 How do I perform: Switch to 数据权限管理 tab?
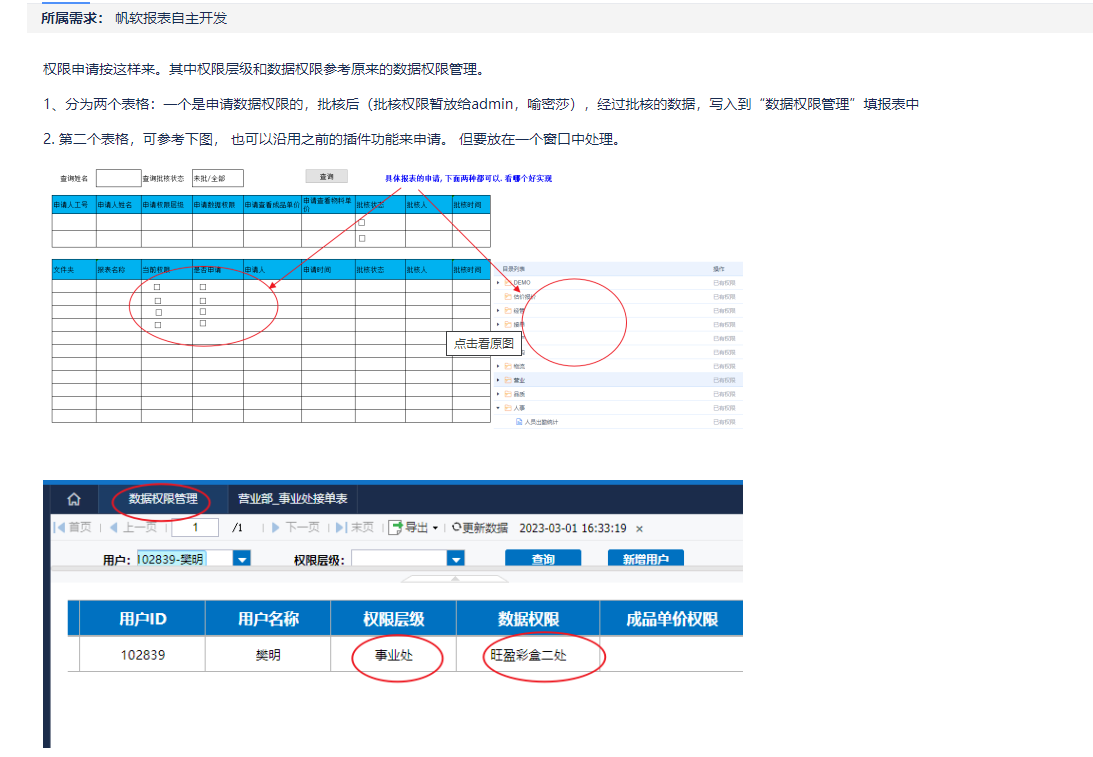163,499
